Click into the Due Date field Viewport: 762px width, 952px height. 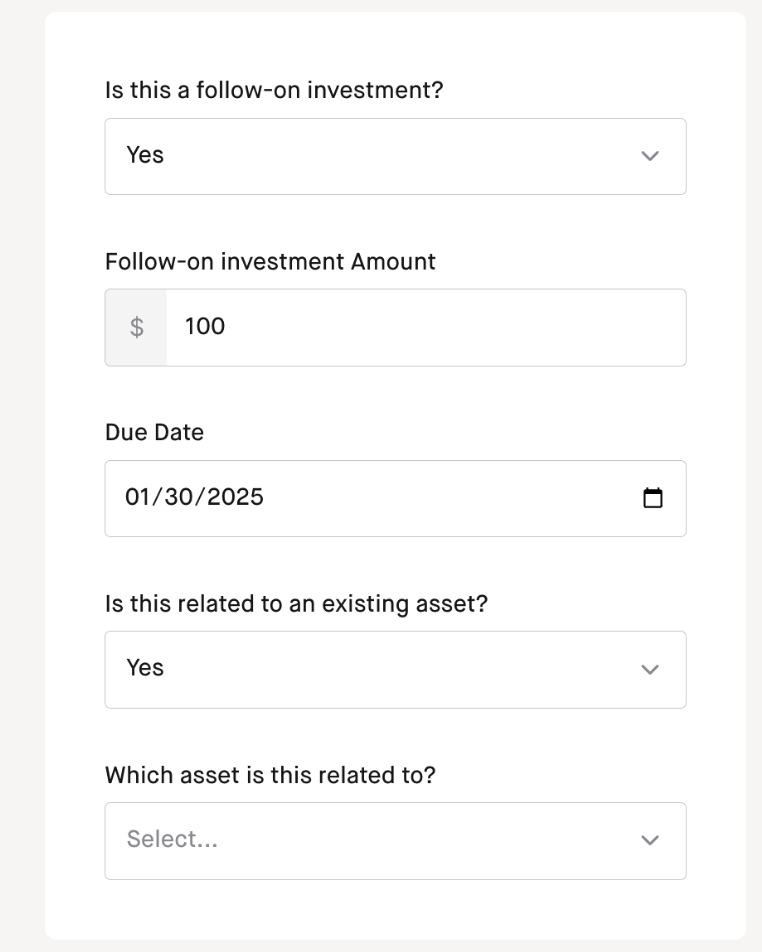395,498
